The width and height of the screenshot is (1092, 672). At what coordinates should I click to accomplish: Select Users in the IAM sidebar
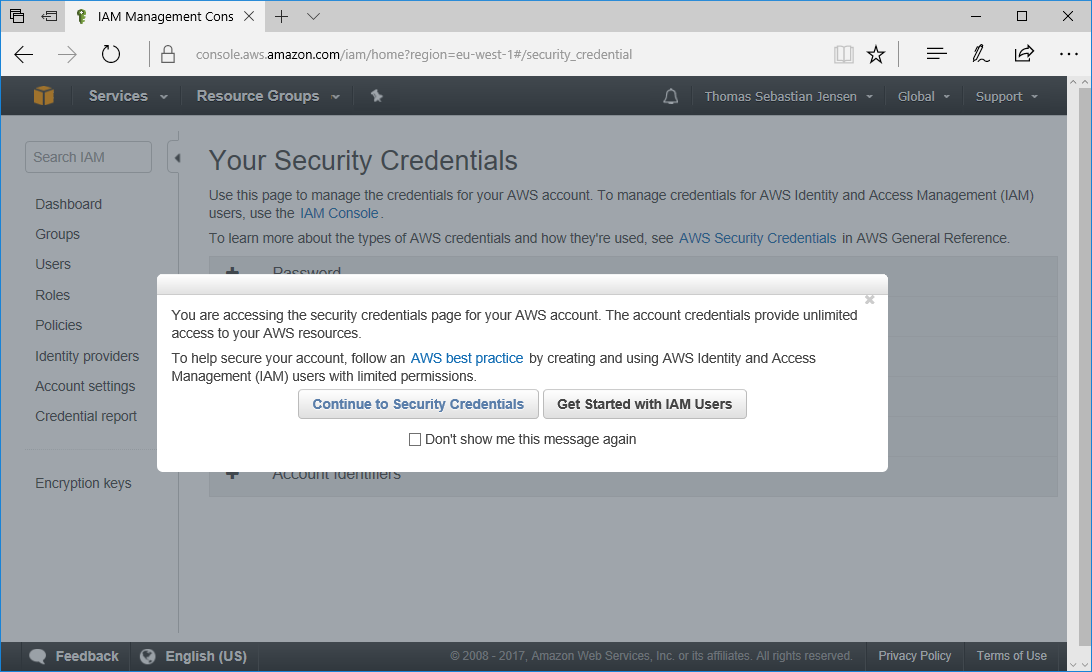[53, 264]
